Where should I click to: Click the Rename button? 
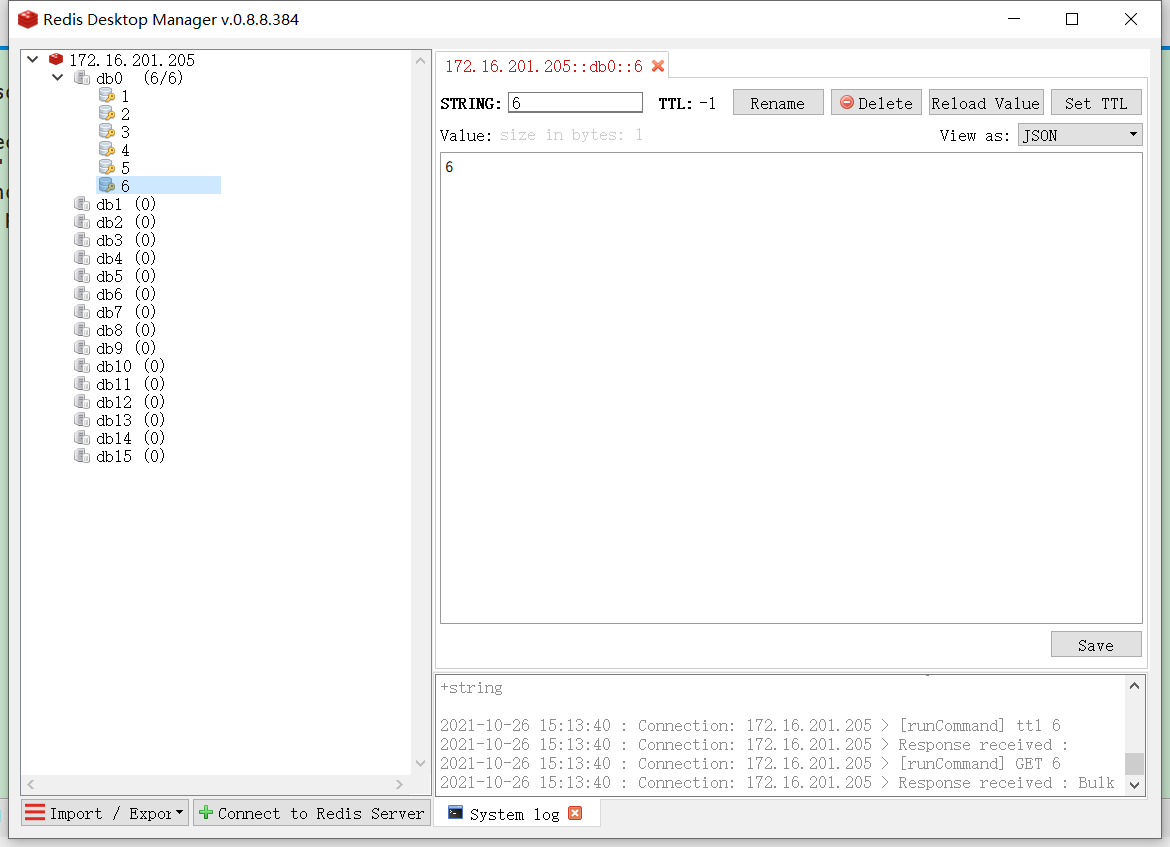coord(778,103)
